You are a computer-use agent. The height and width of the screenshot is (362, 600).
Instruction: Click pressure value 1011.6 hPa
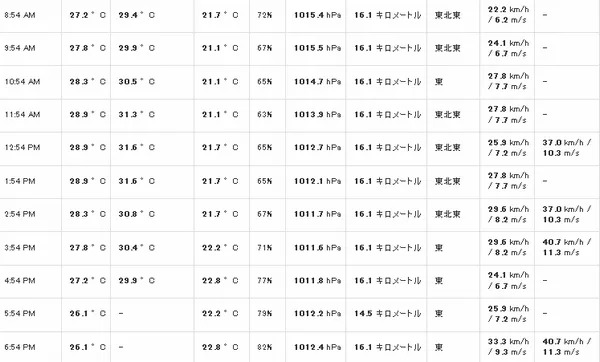(317, 248)
